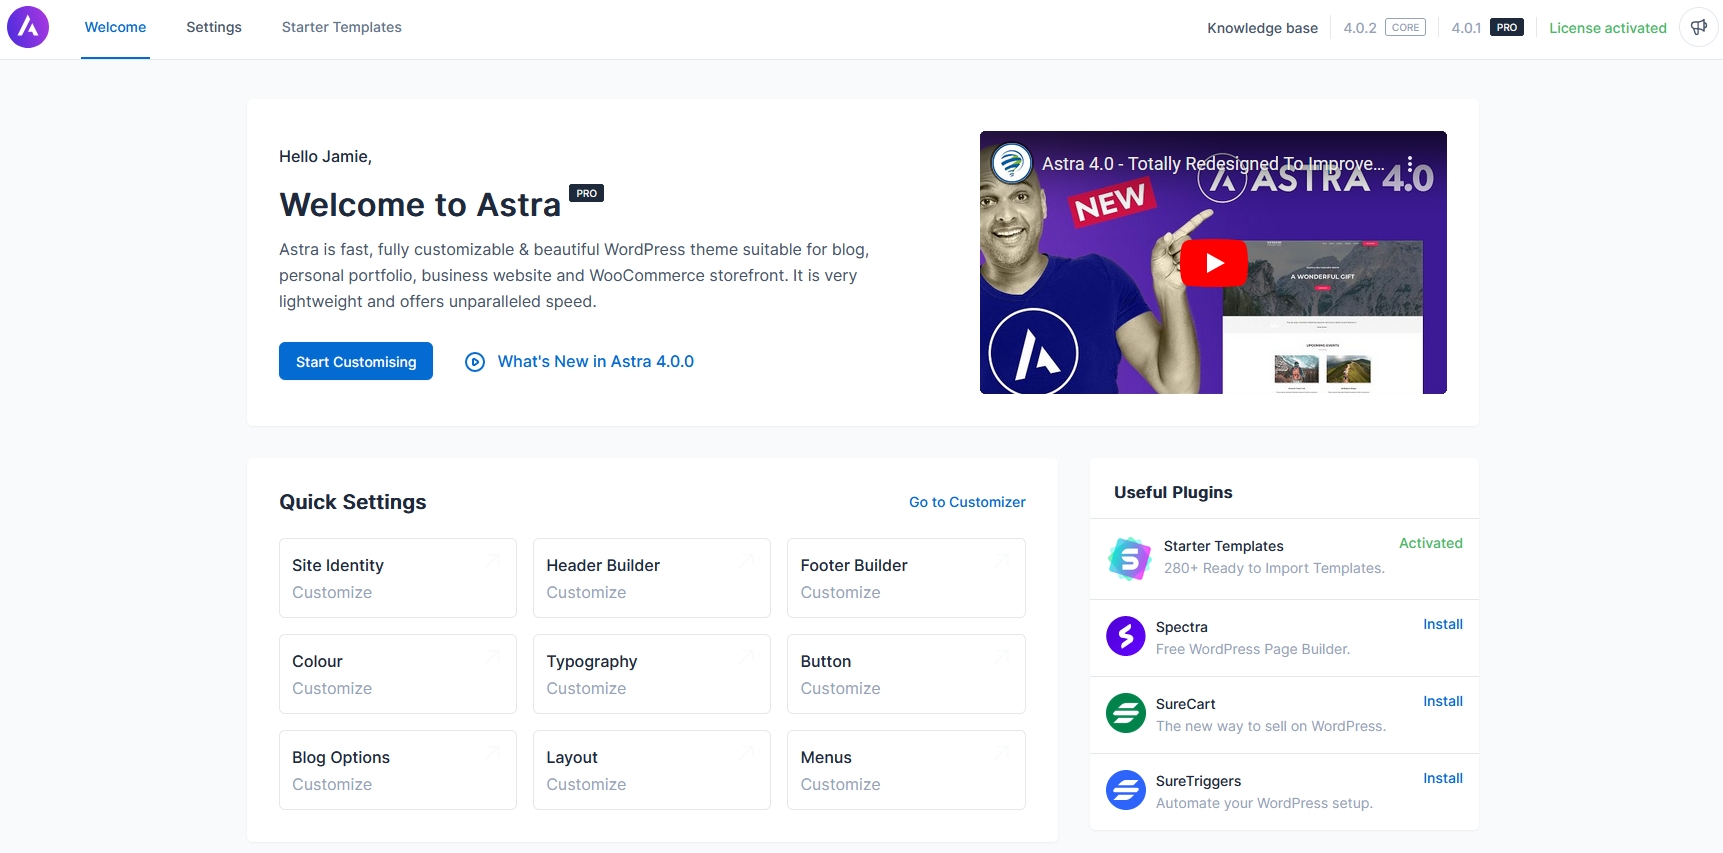This screenshot has height=853, width=1723.
Task: Click Customize under Header Builder
Action: (586, 592)
